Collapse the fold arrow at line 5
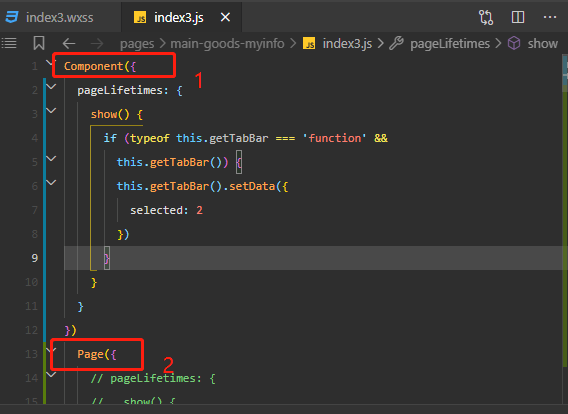 tap(51, 159)
